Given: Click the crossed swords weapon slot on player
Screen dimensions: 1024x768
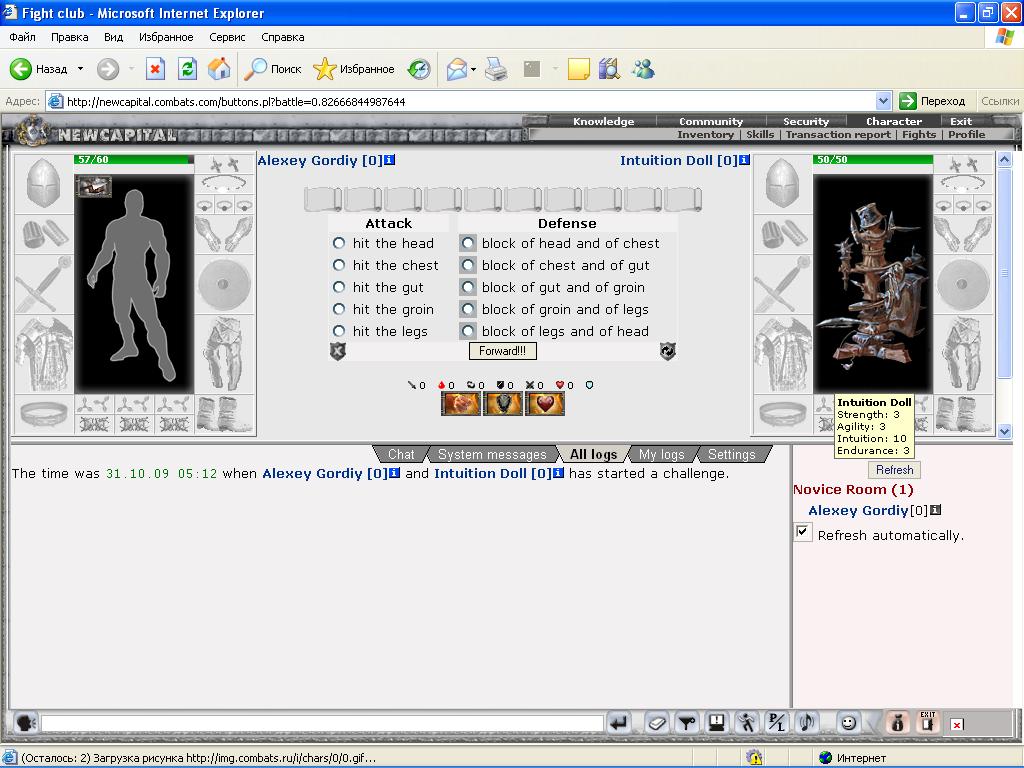Looking at the screenshot, I should 44,284.
